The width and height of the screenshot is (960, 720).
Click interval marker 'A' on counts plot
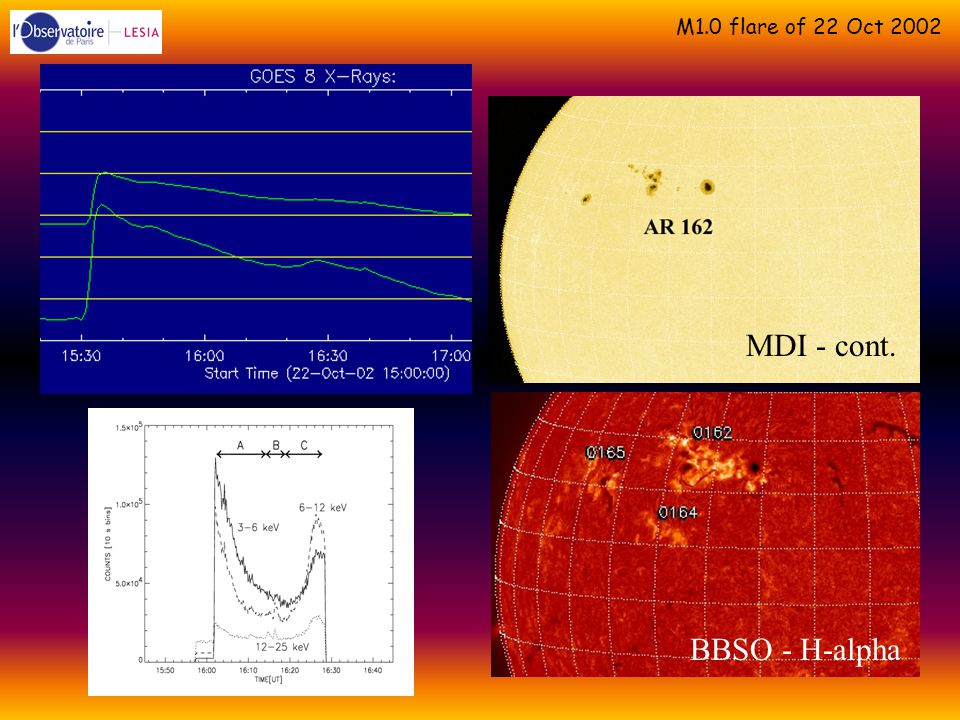click(241, 446)
